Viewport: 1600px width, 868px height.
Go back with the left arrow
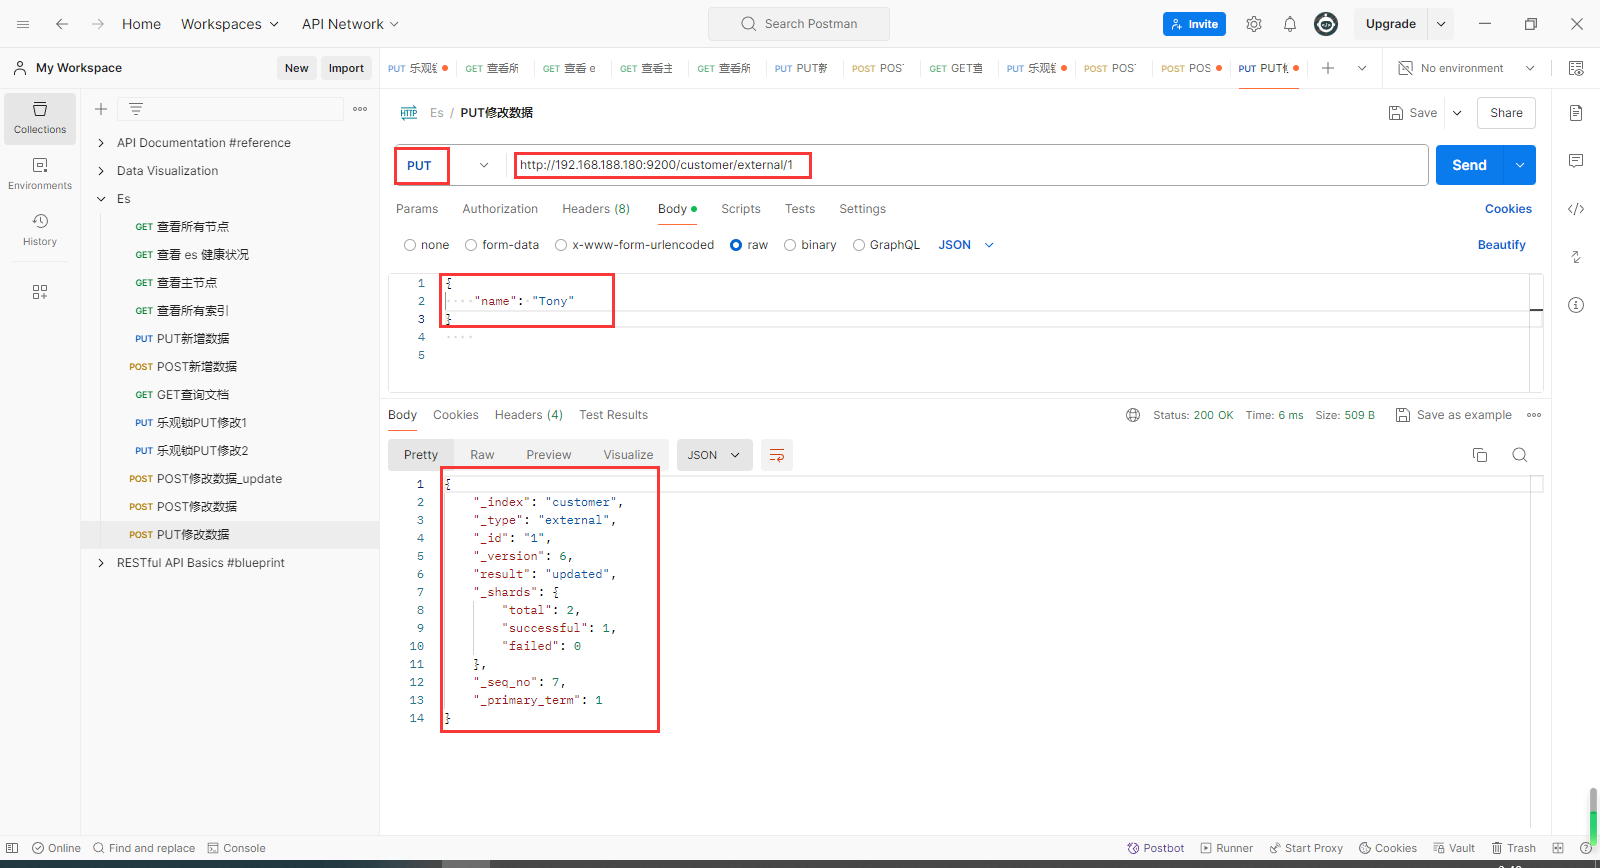tap(62, 24)
